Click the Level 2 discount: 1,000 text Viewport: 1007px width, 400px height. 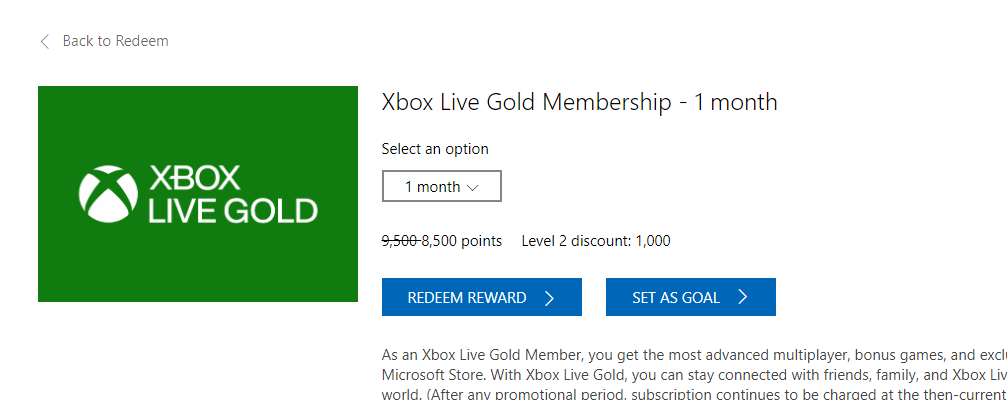[596, 241]
